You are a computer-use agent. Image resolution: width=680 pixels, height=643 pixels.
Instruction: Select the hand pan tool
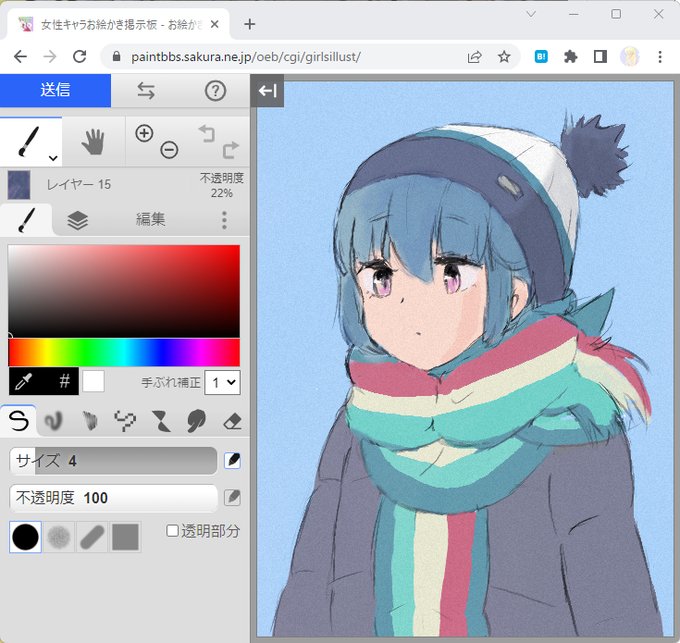(x=93, y=141)
